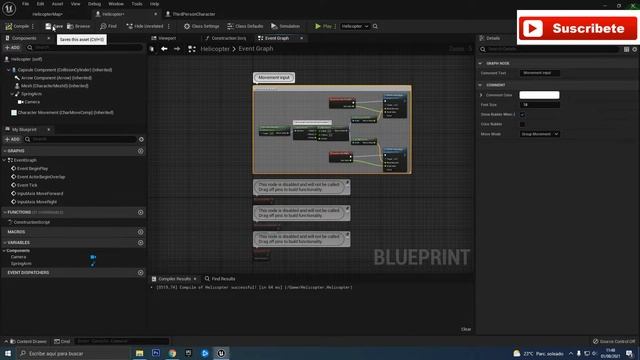The image size is (640, 360).
Task: Save the blueprint asset
Action: coord(54,26)
